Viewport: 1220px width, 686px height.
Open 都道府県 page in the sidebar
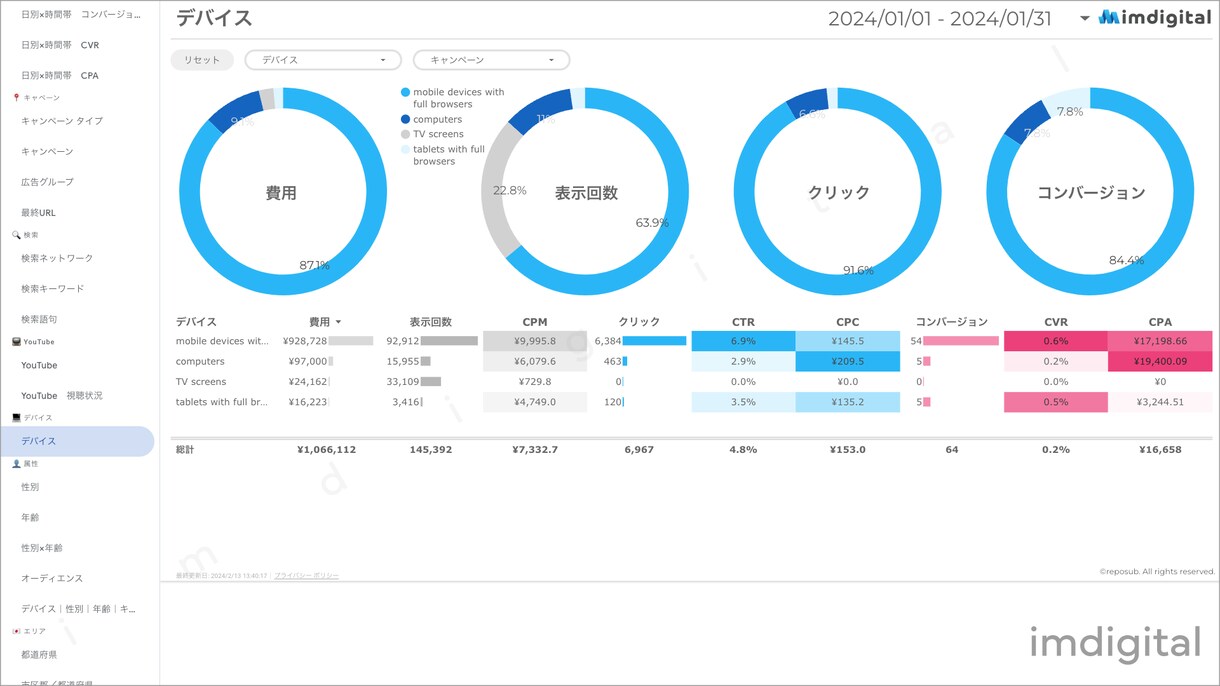[39, 655]
